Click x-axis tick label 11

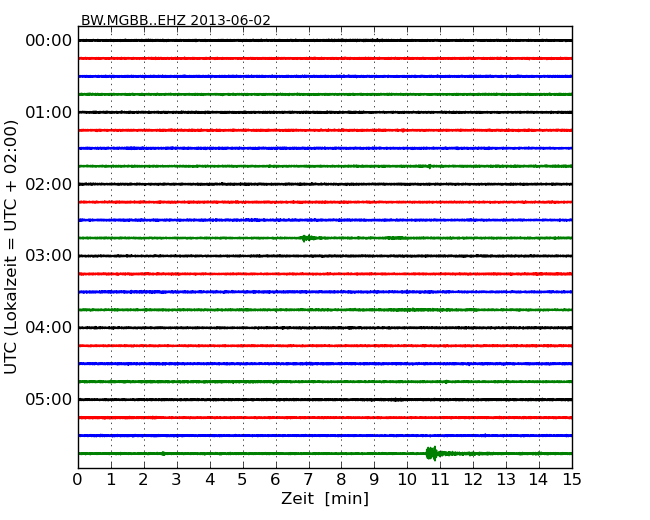click(x=440, y=480)
